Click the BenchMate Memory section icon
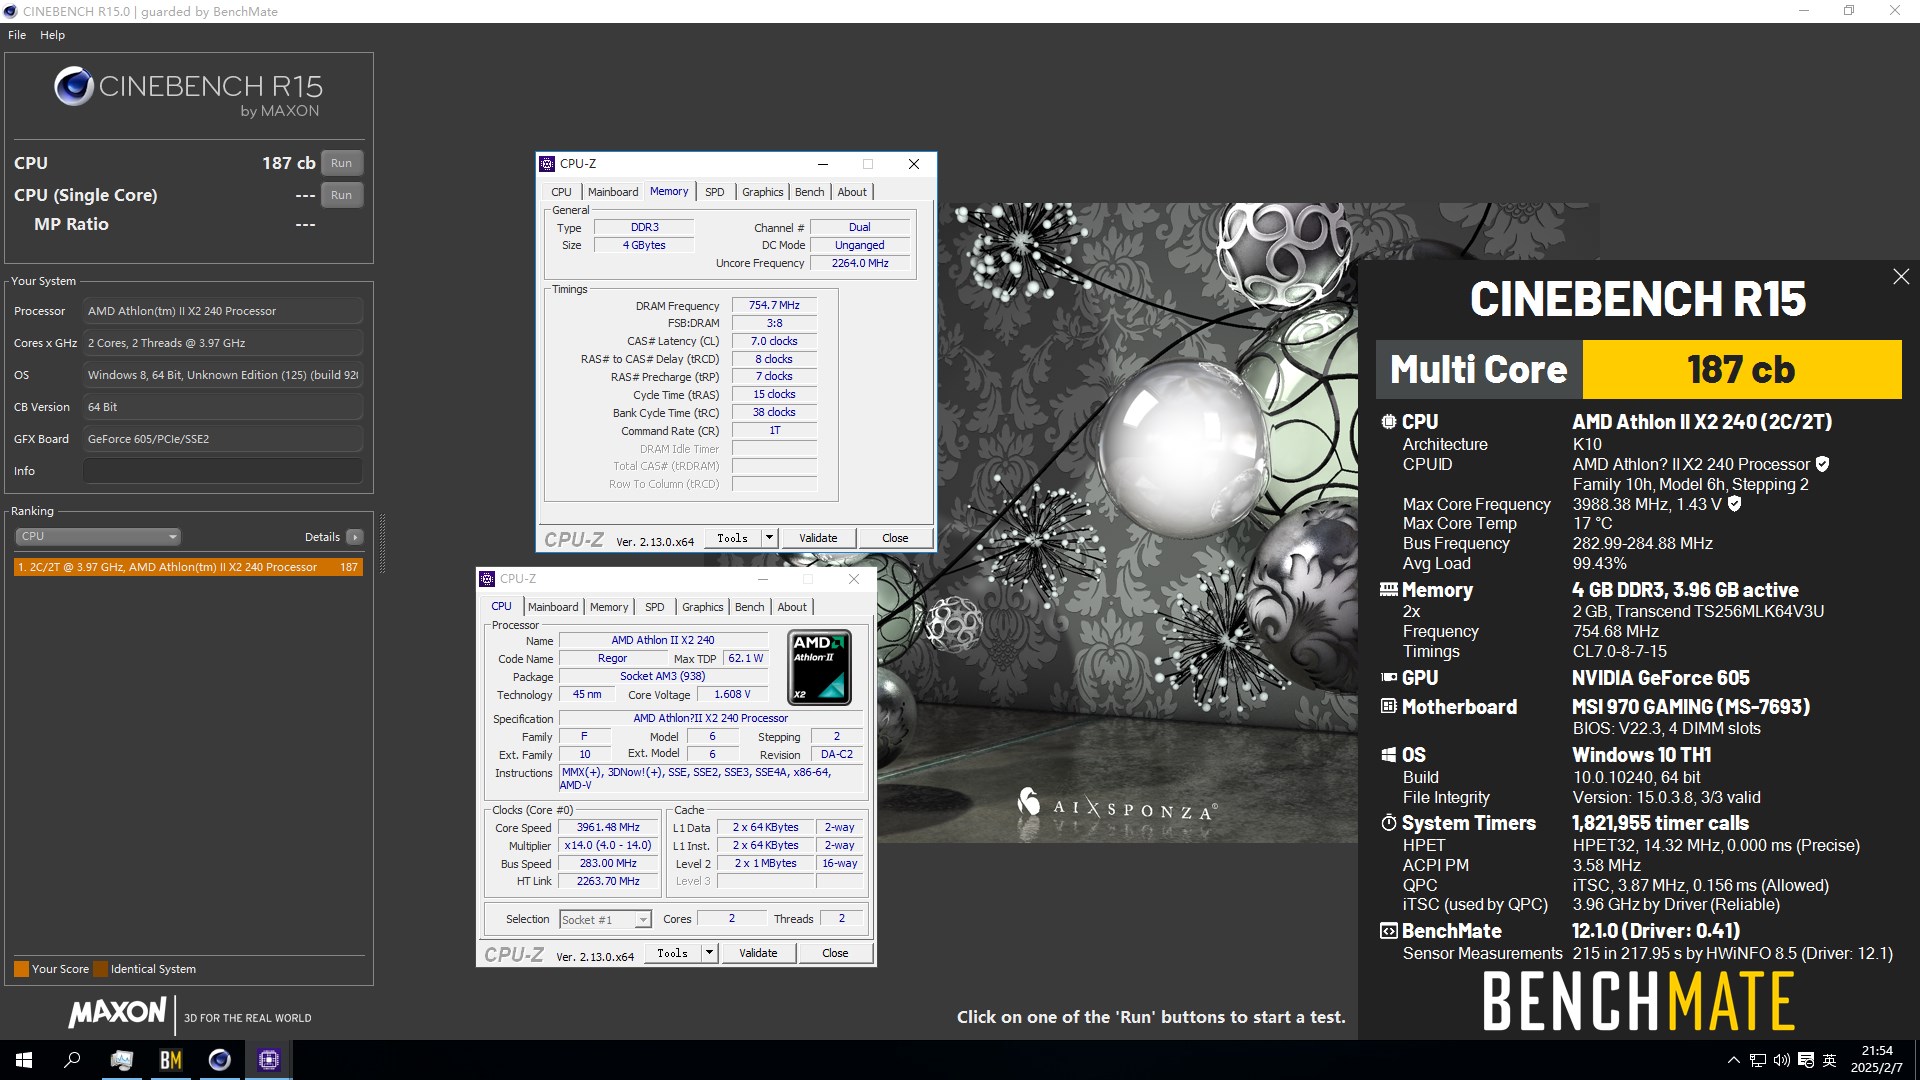 coord(1389,590)
